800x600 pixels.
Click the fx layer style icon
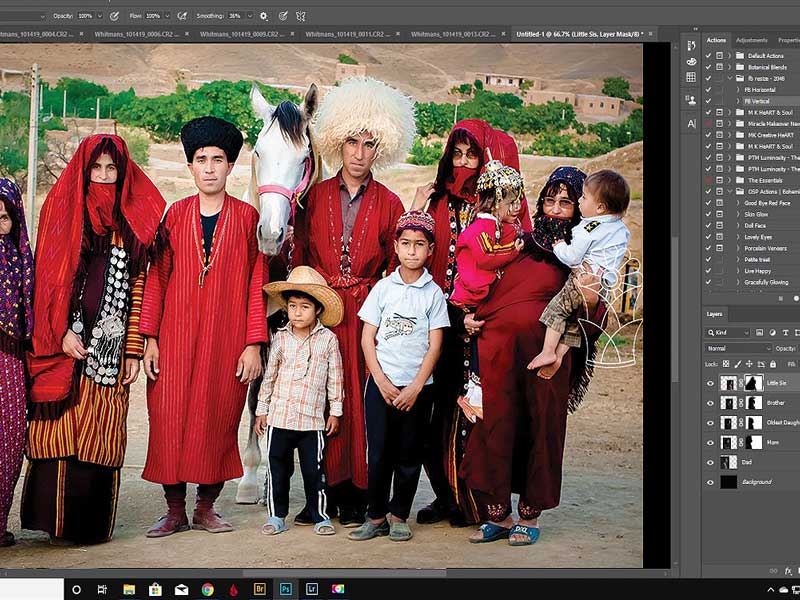point(788,571)
